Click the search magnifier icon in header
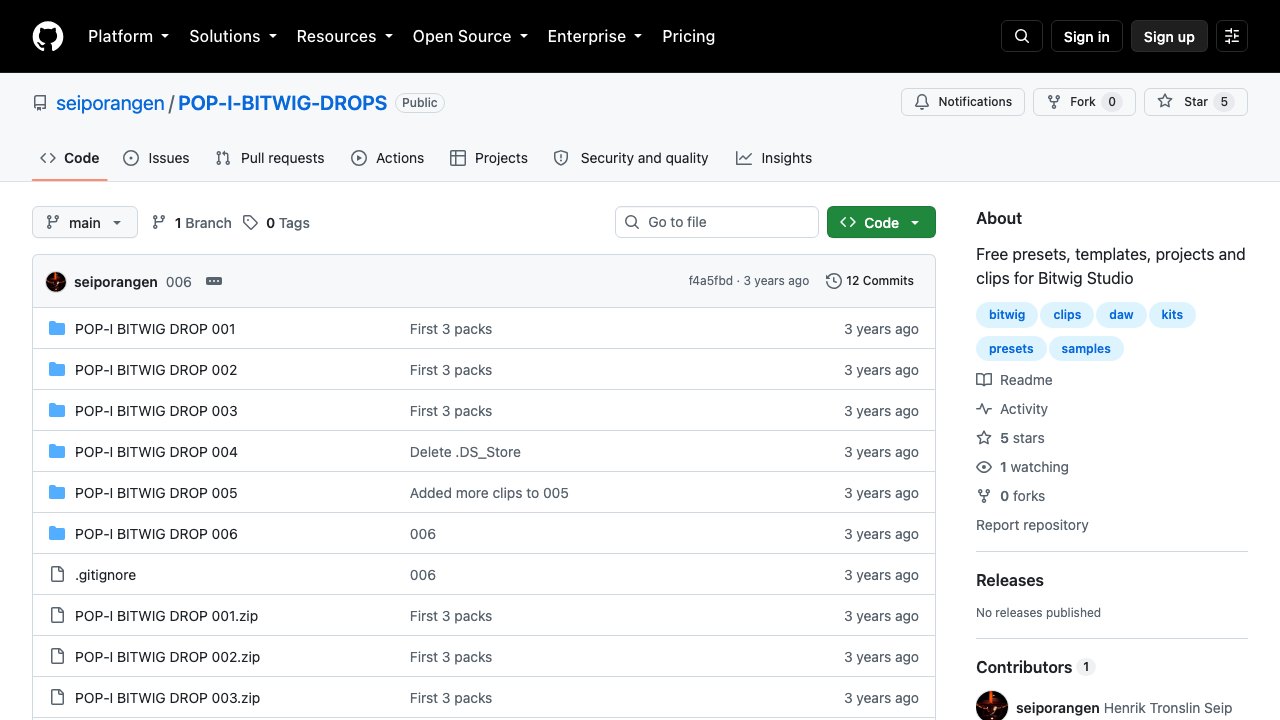 coord(1022,36)
